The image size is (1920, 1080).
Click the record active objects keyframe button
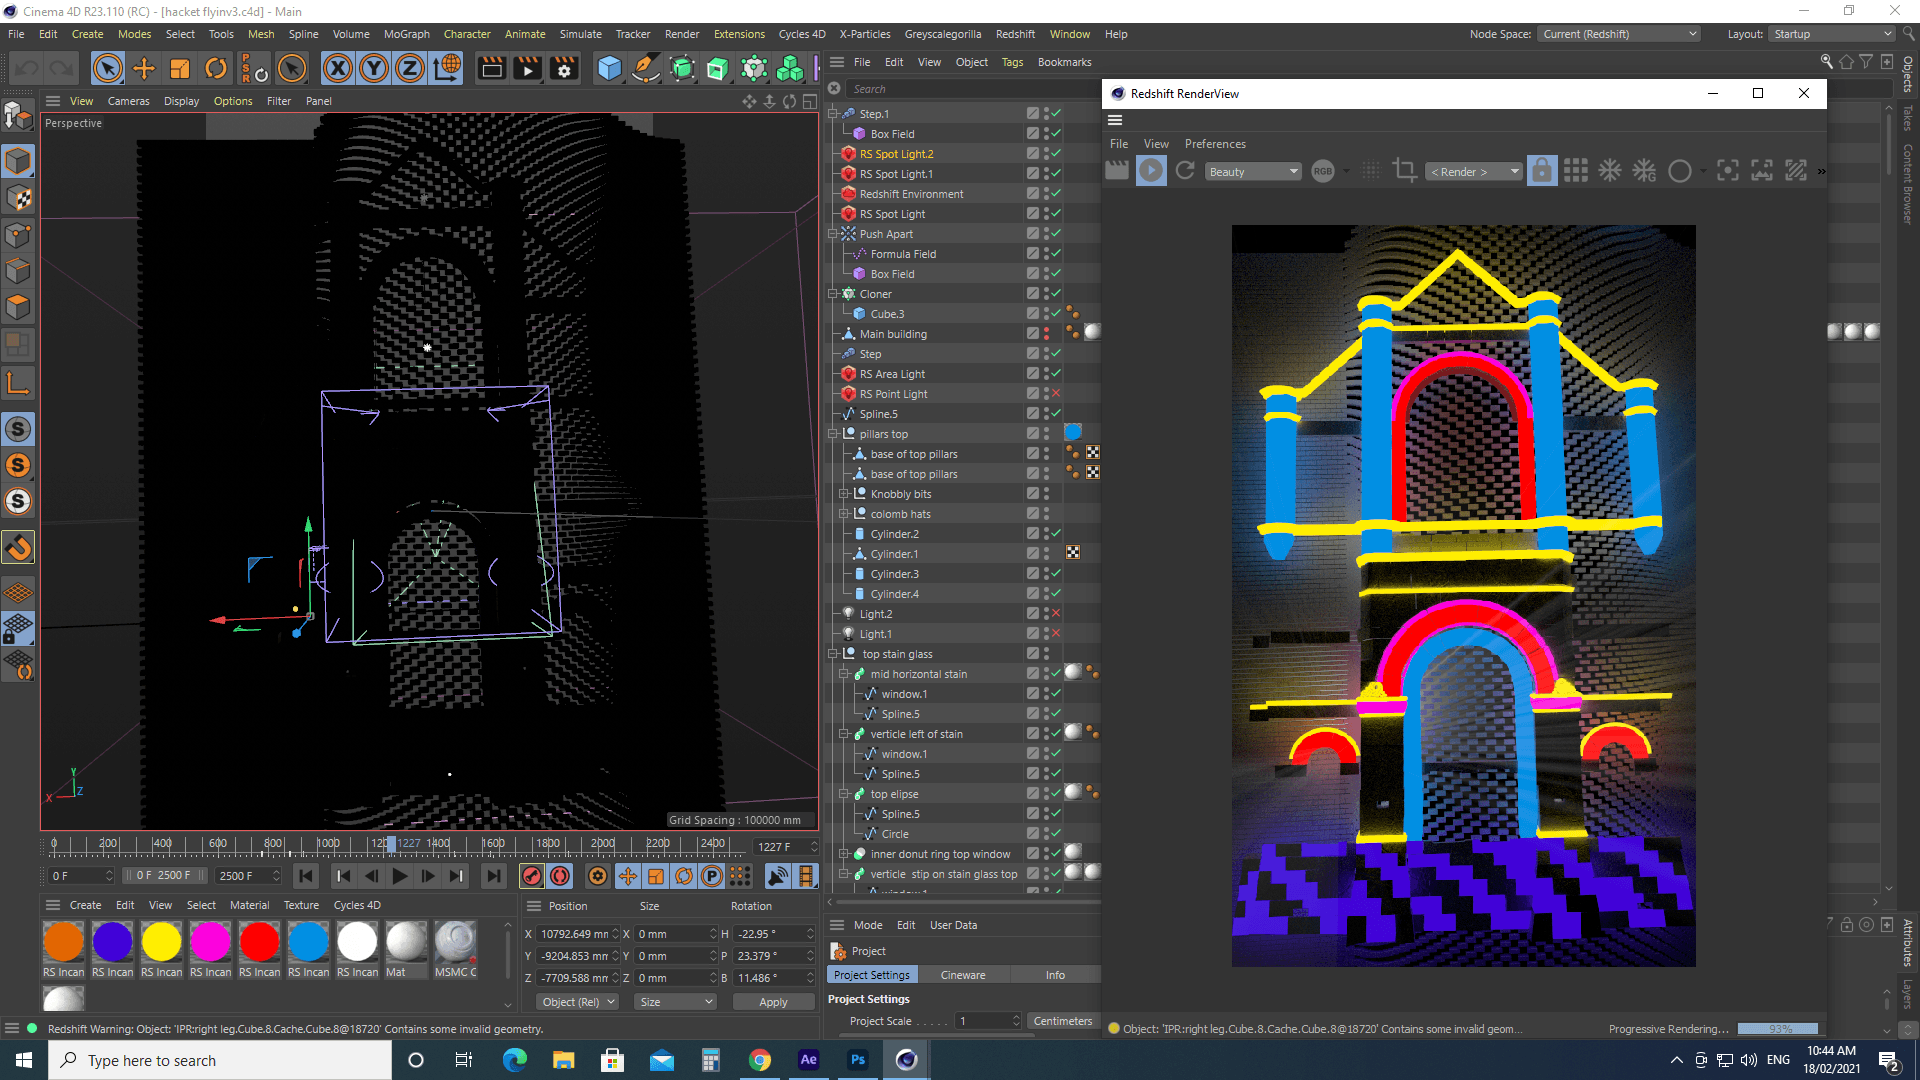click(532, 876)
